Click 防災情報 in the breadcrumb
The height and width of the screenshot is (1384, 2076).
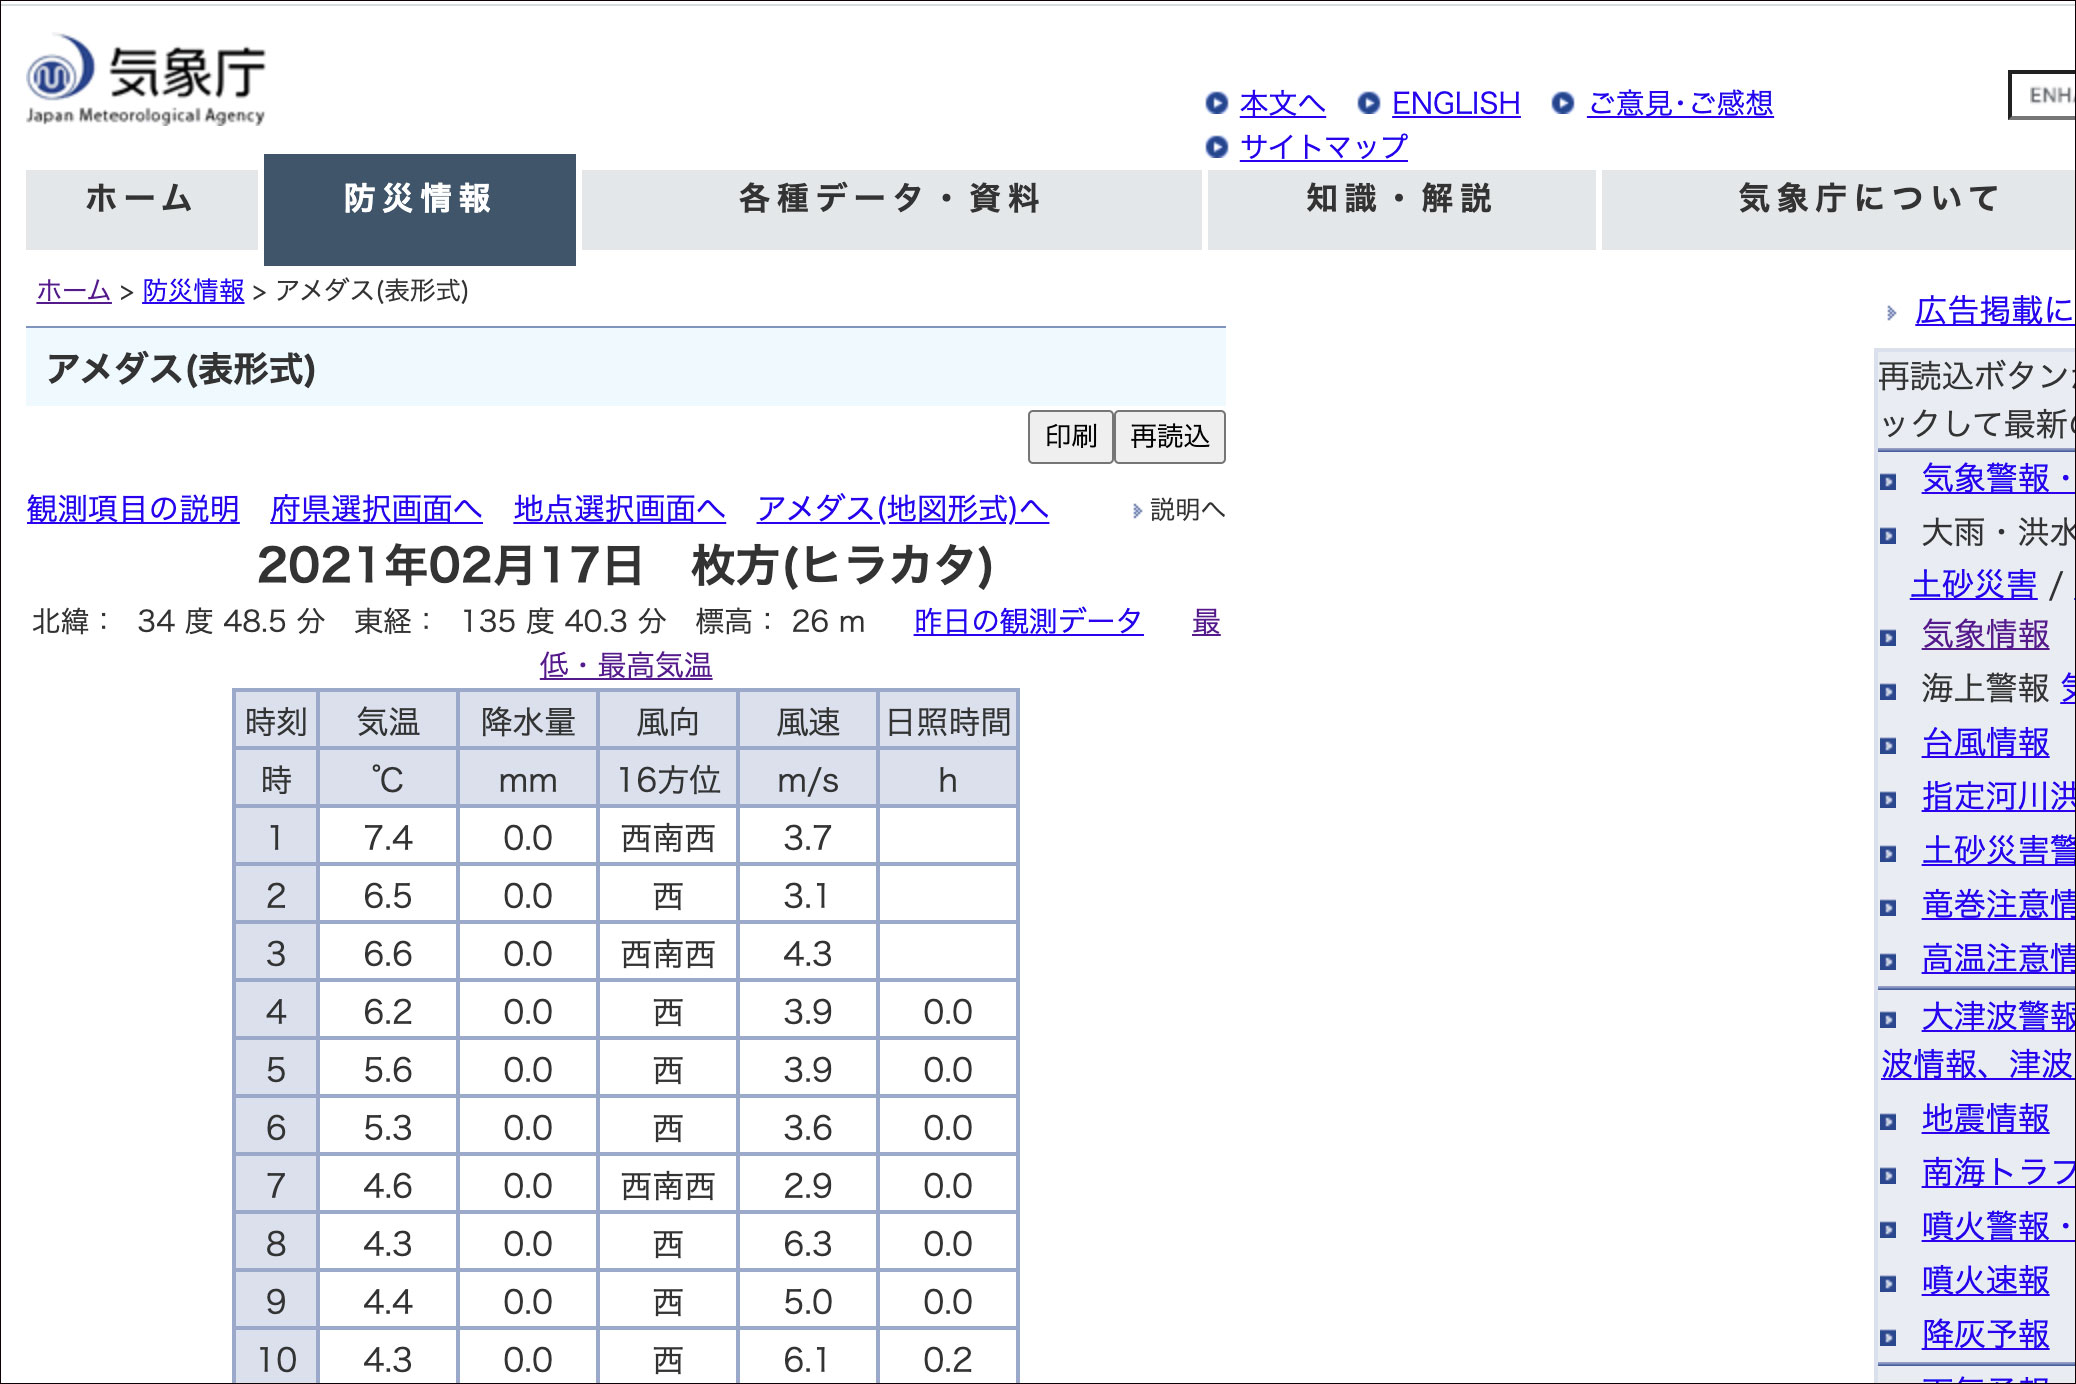click(193, 291)
